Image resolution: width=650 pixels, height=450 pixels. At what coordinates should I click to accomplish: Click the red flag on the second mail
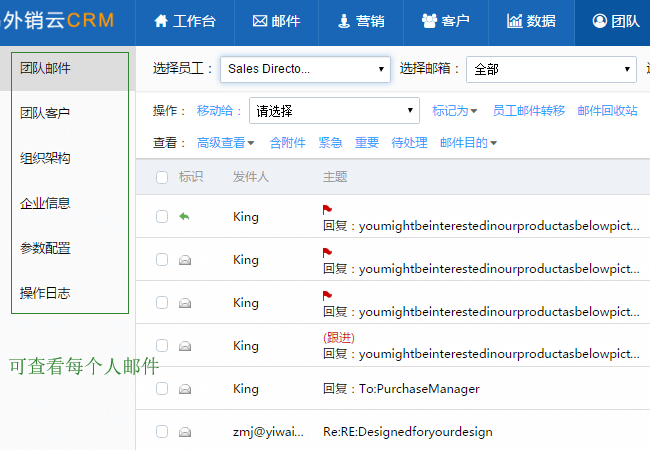point(327,252)
